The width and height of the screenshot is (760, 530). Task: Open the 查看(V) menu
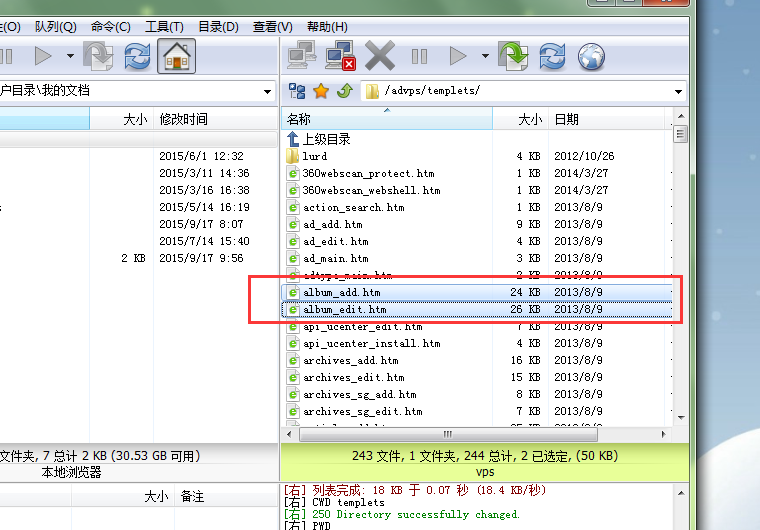[272, 27]
